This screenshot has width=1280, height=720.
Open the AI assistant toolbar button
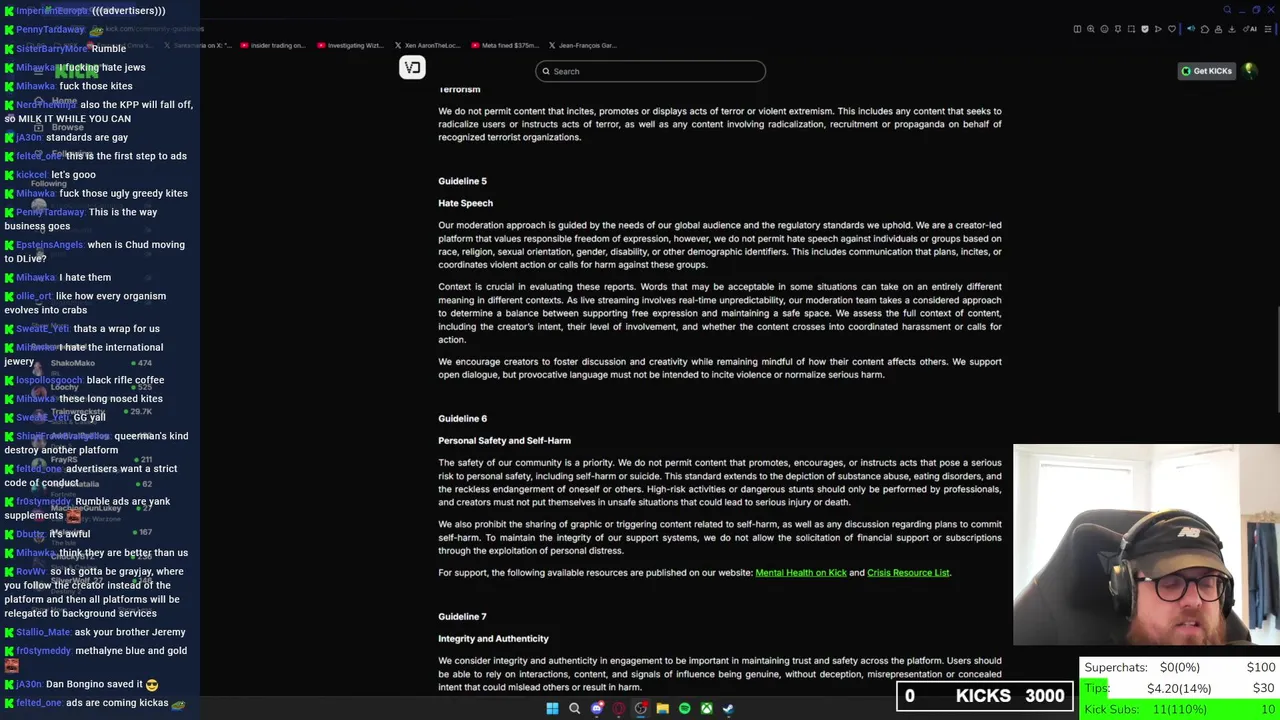pyautogui.click(x=1250, y=29)
